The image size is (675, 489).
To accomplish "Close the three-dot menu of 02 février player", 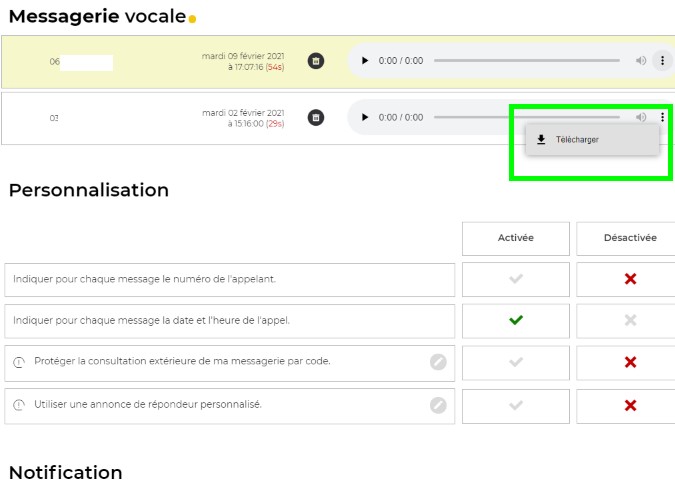I will [662, 117].
